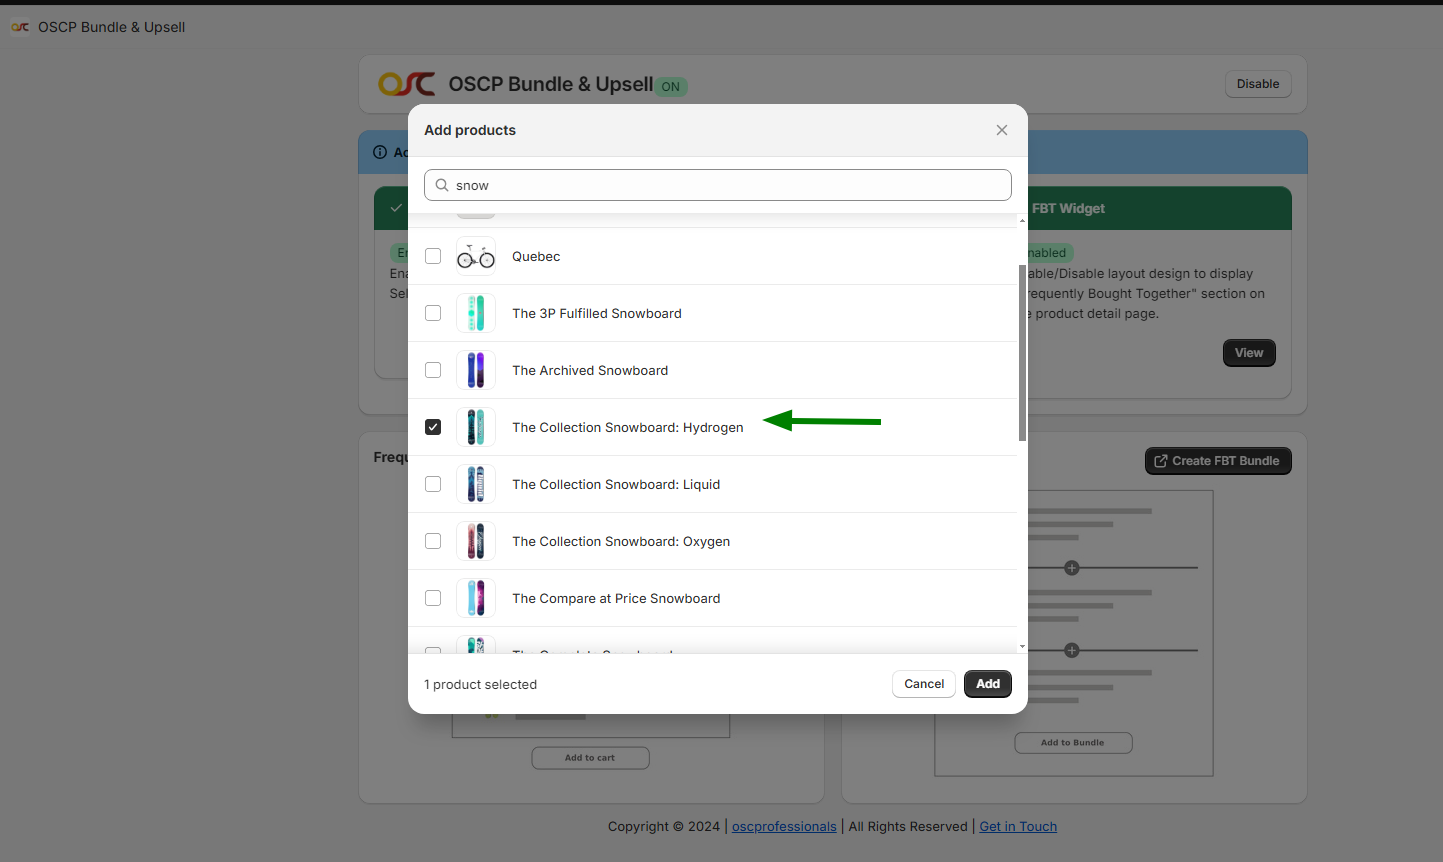Select The Compare at Price Snowboard row
The image size is (1443, 862).
pos(615,599)
